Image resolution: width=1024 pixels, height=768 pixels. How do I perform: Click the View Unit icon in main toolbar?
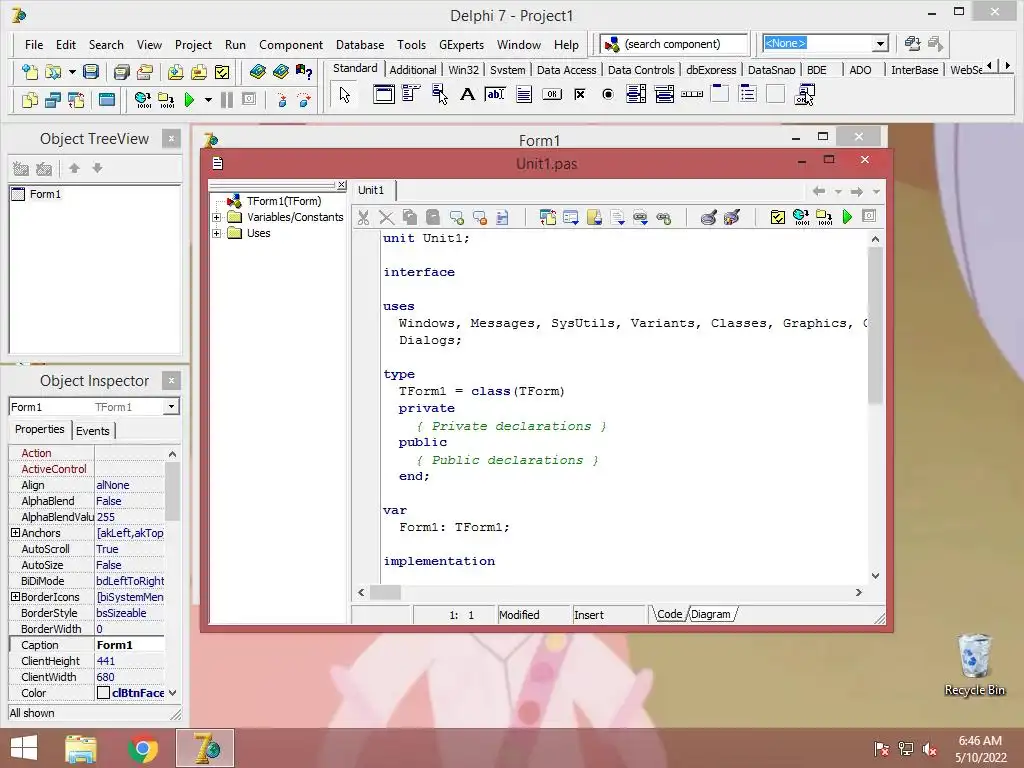click(29, 100)
